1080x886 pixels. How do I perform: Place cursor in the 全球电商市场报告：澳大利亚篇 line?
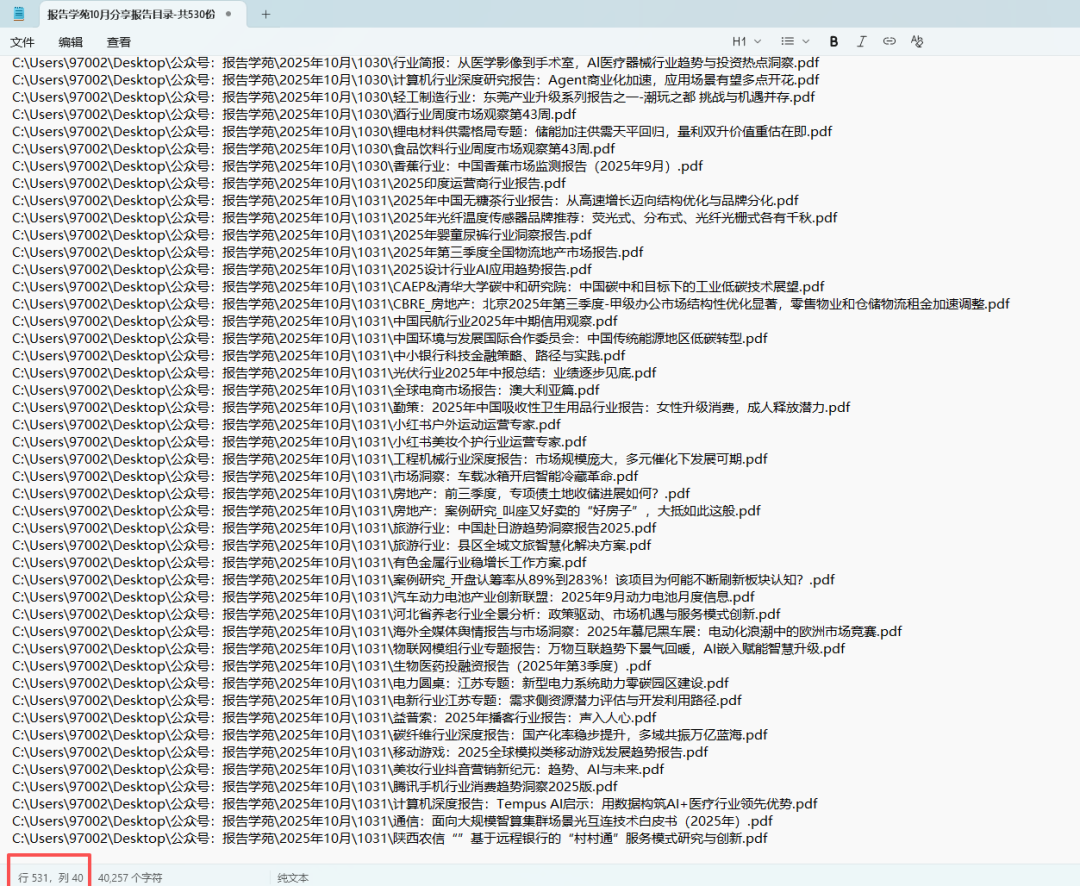click(495, 390)
